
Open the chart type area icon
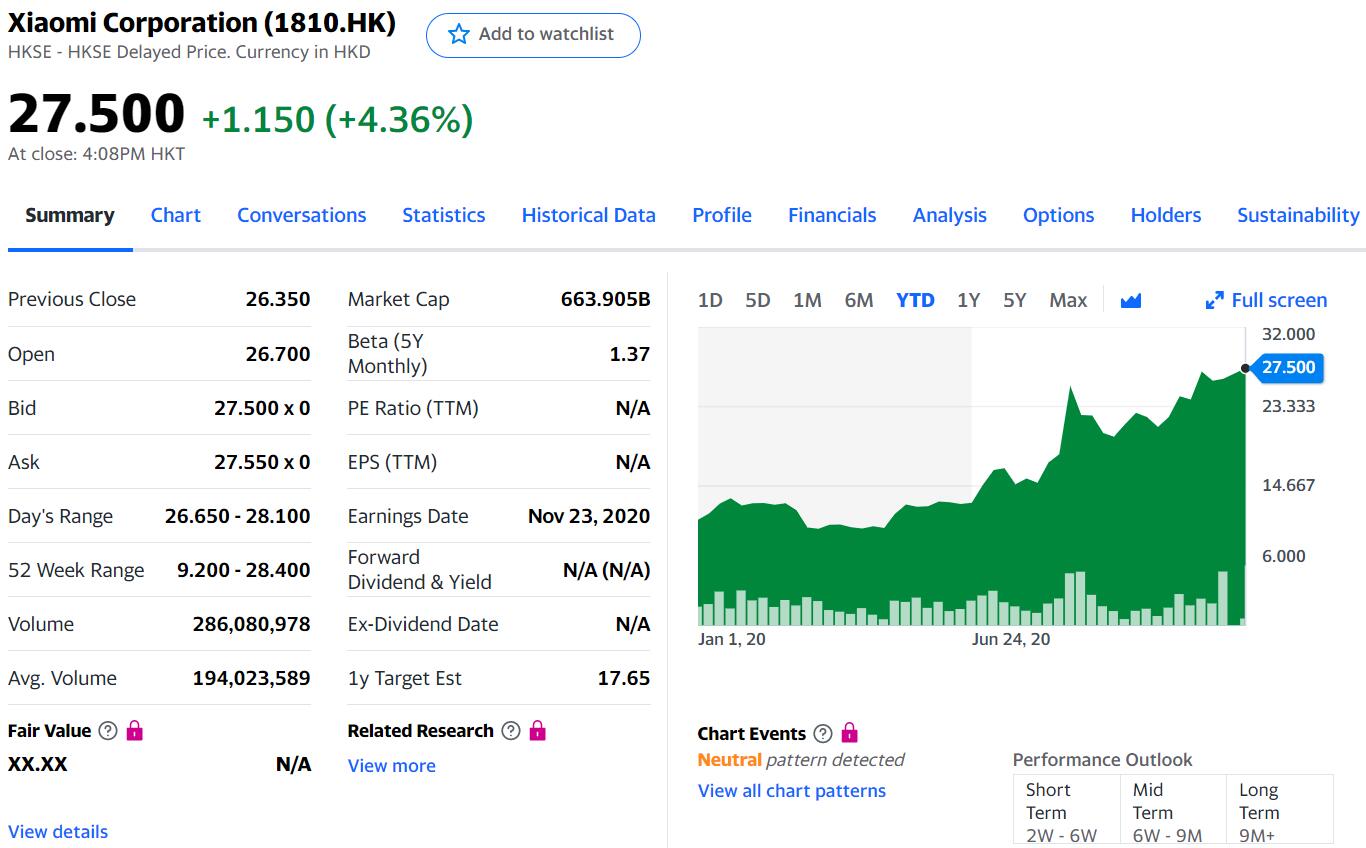pyautogui.click(x=1131, y=299)
